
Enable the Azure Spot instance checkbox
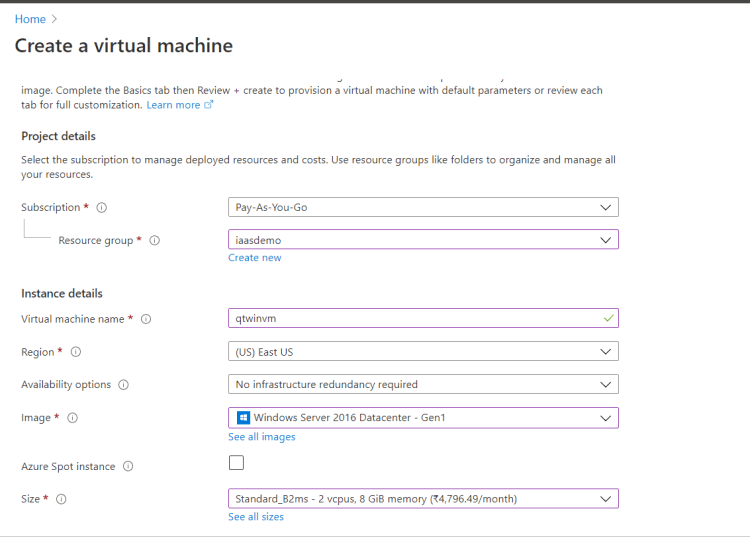pyautogui.click(x=236, y=463)
